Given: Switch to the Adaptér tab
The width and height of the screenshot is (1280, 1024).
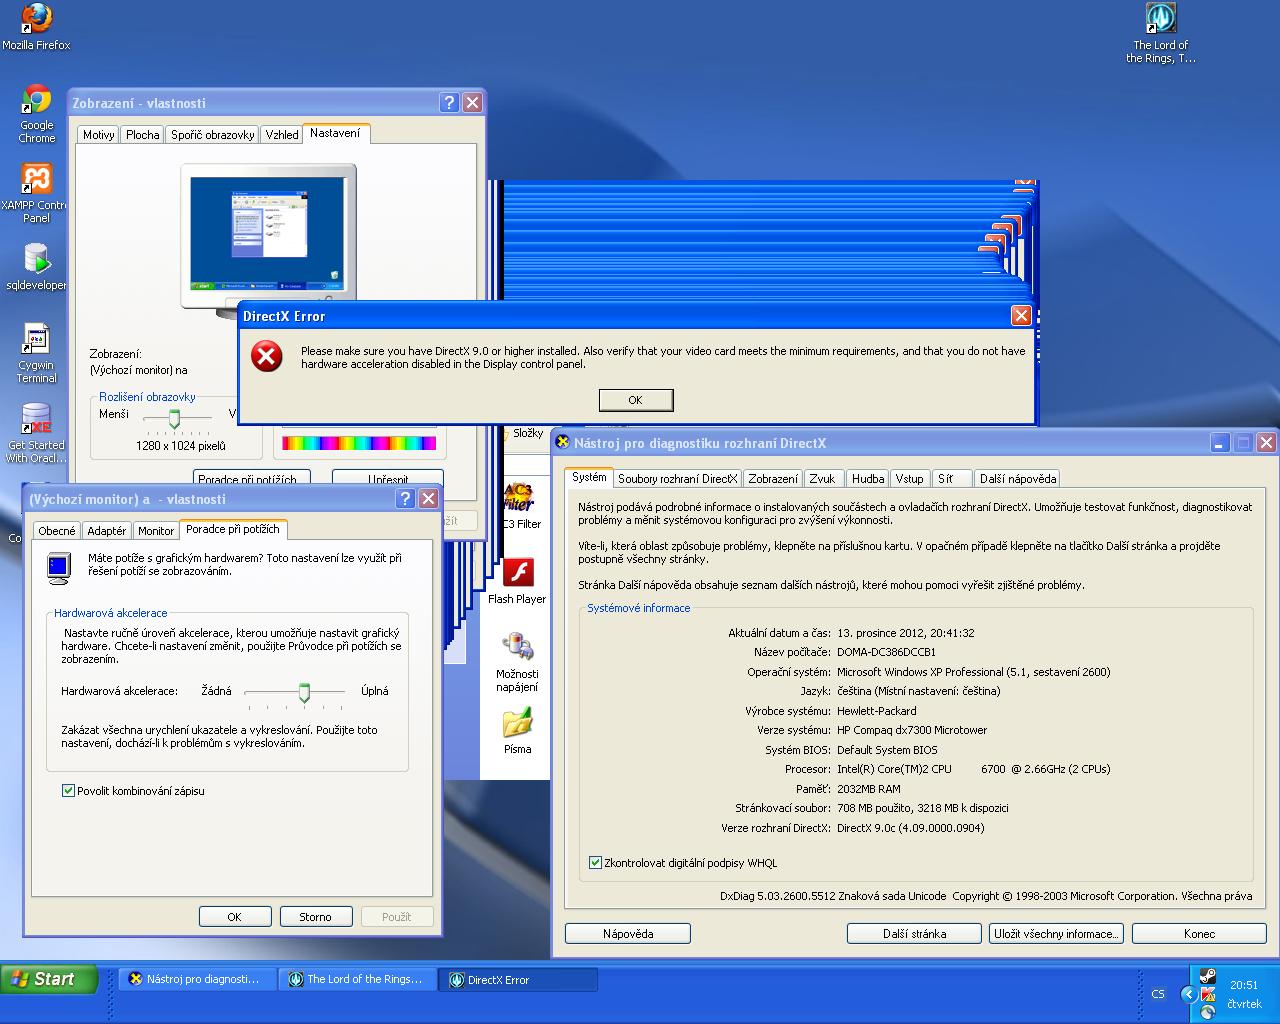Looking at the screenshot, I should pos(107,531).
